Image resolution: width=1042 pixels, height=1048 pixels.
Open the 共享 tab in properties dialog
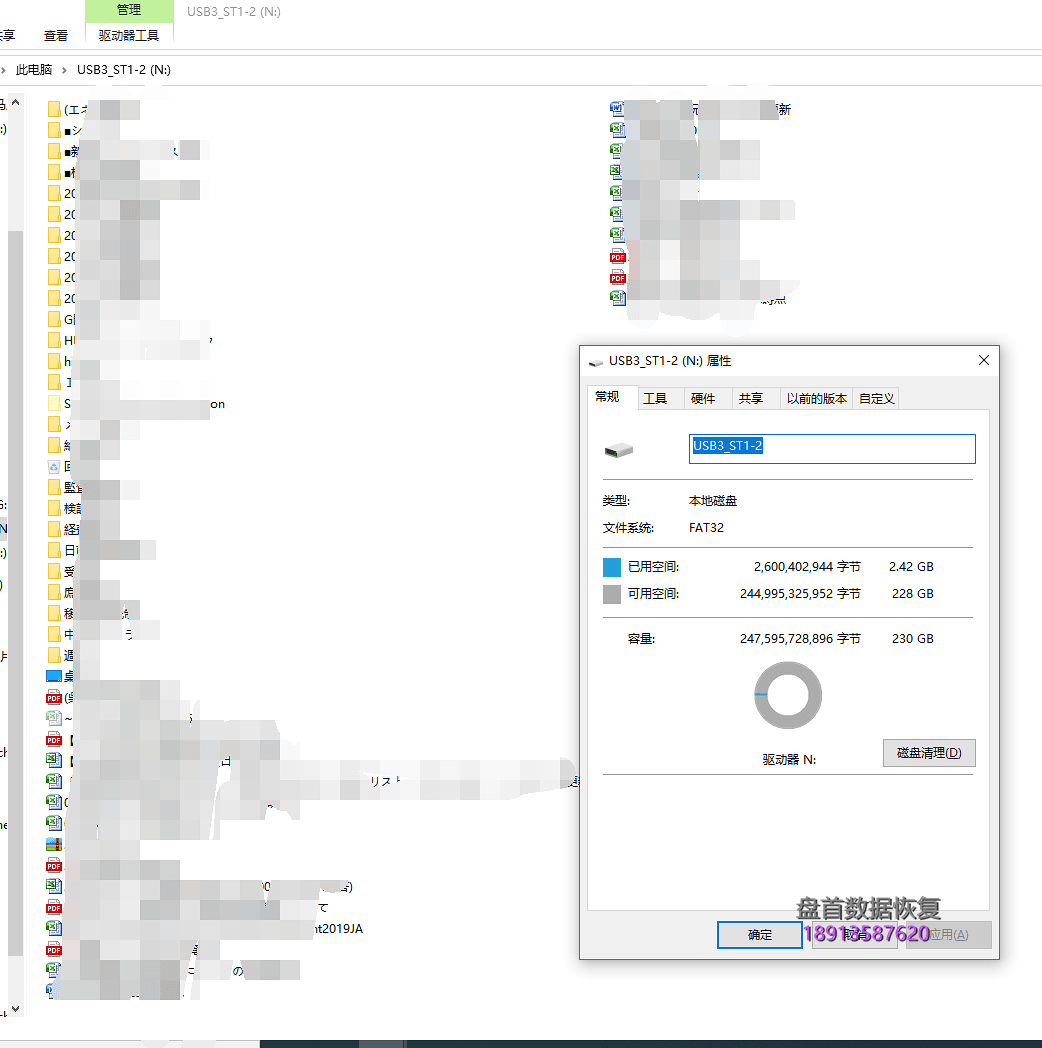[x=751, y=398]
